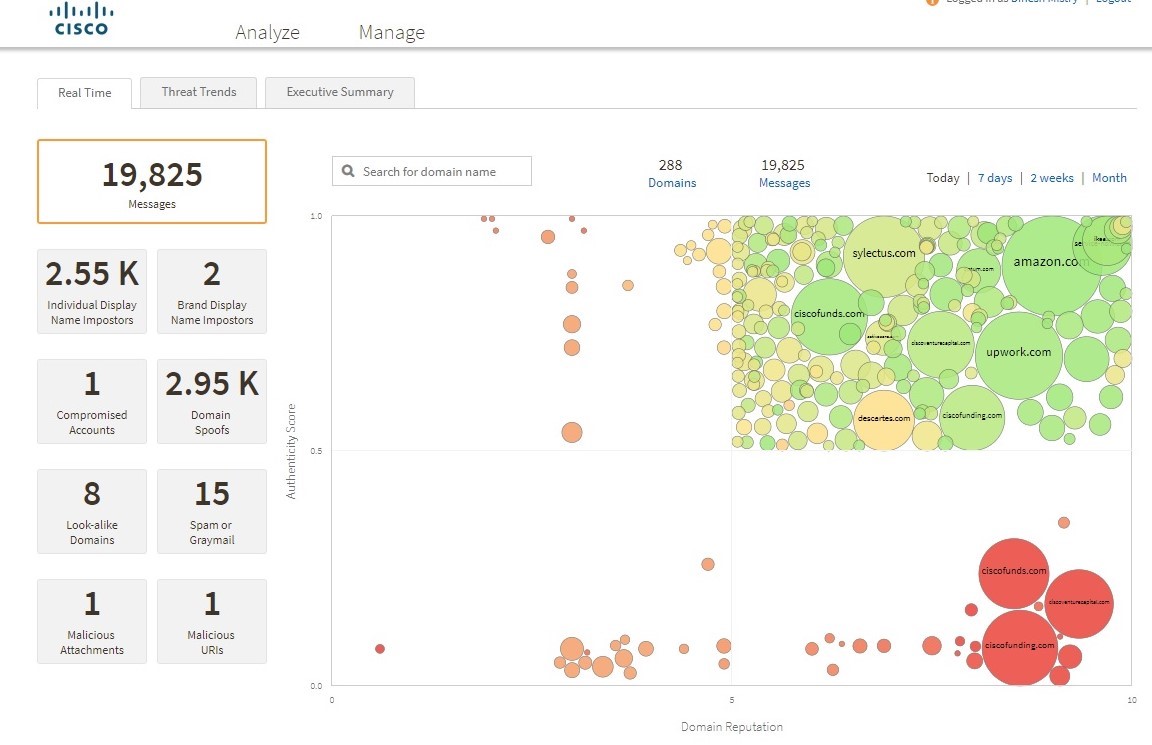Select the Real Time tab
Viewport: 1152px width, 745px height.
[x=84, y=93]
